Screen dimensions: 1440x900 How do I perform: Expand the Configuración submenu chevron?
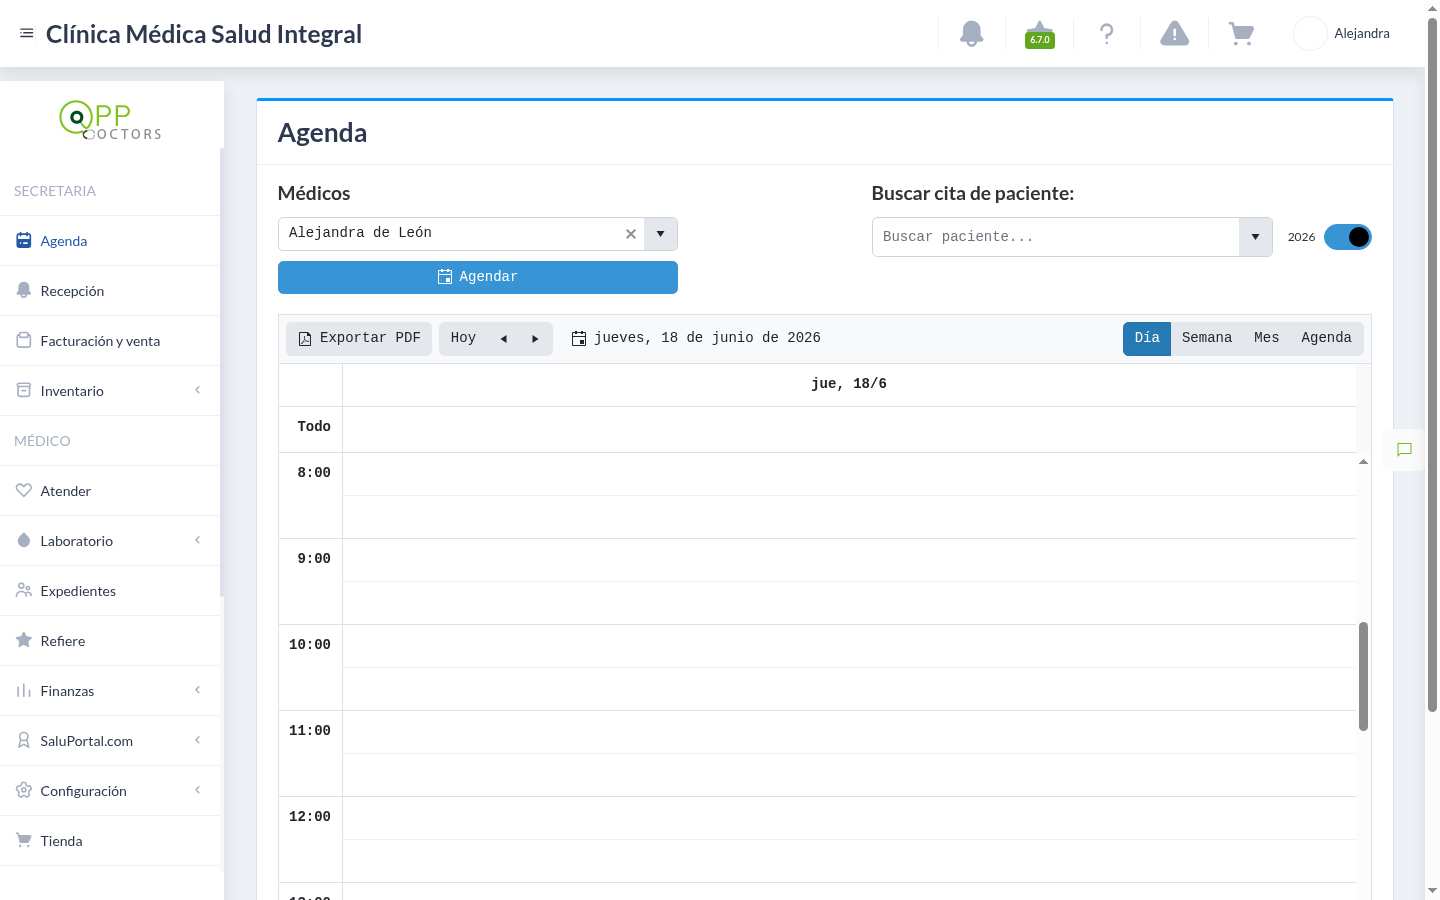point(197,790)
